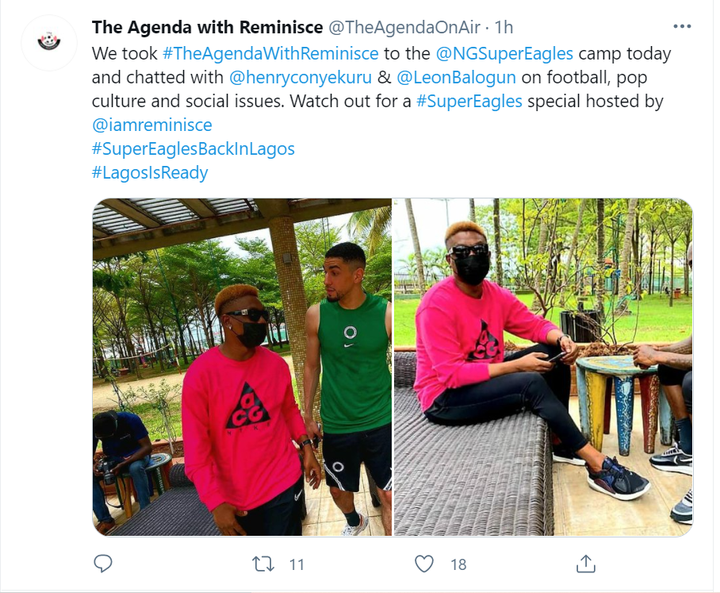Image resolution: width=720 pixels, height=593 pixels.
Task: Open the 1h tweet timestamp
Action: click(504, 28)
